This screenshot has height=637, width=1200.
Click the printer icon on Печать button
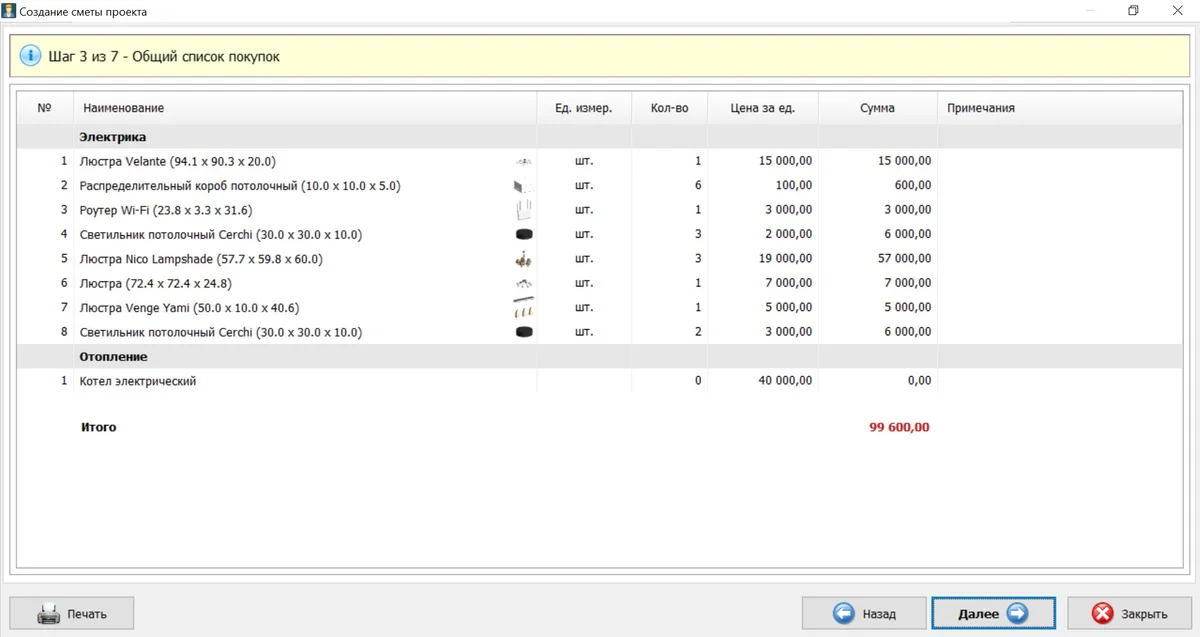[49, 614]
